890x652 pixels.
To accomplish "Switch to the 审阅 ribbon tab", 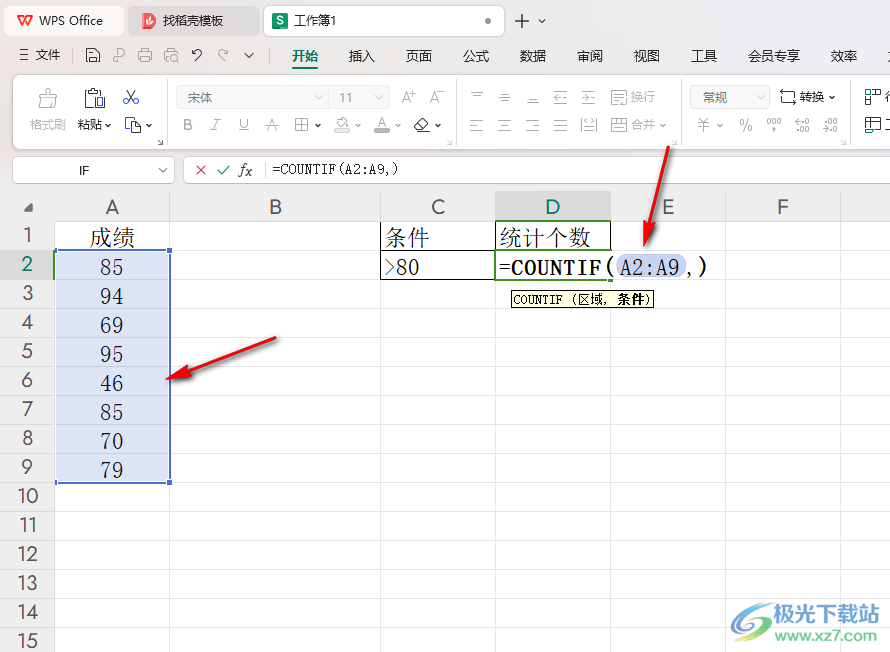I will tap(590, 56).
